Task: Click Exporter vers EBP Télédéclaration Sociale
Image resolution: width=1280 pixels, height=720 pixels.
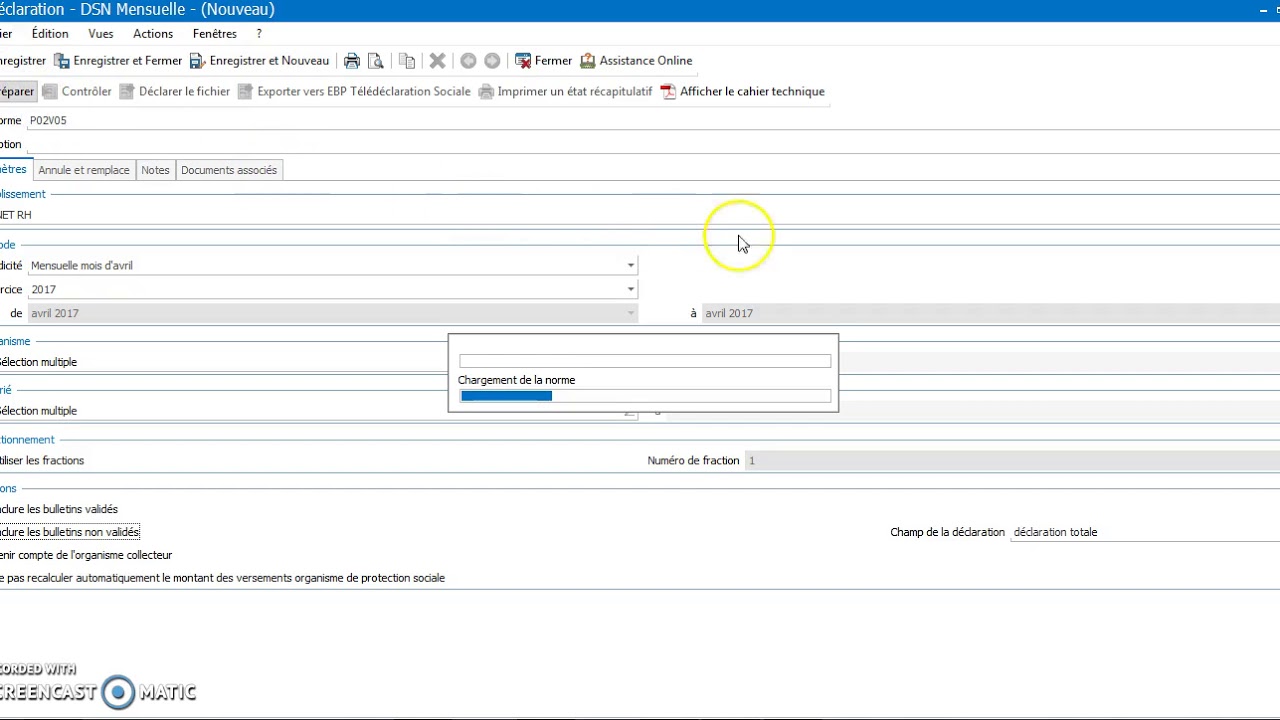Action: click(353, 91)
